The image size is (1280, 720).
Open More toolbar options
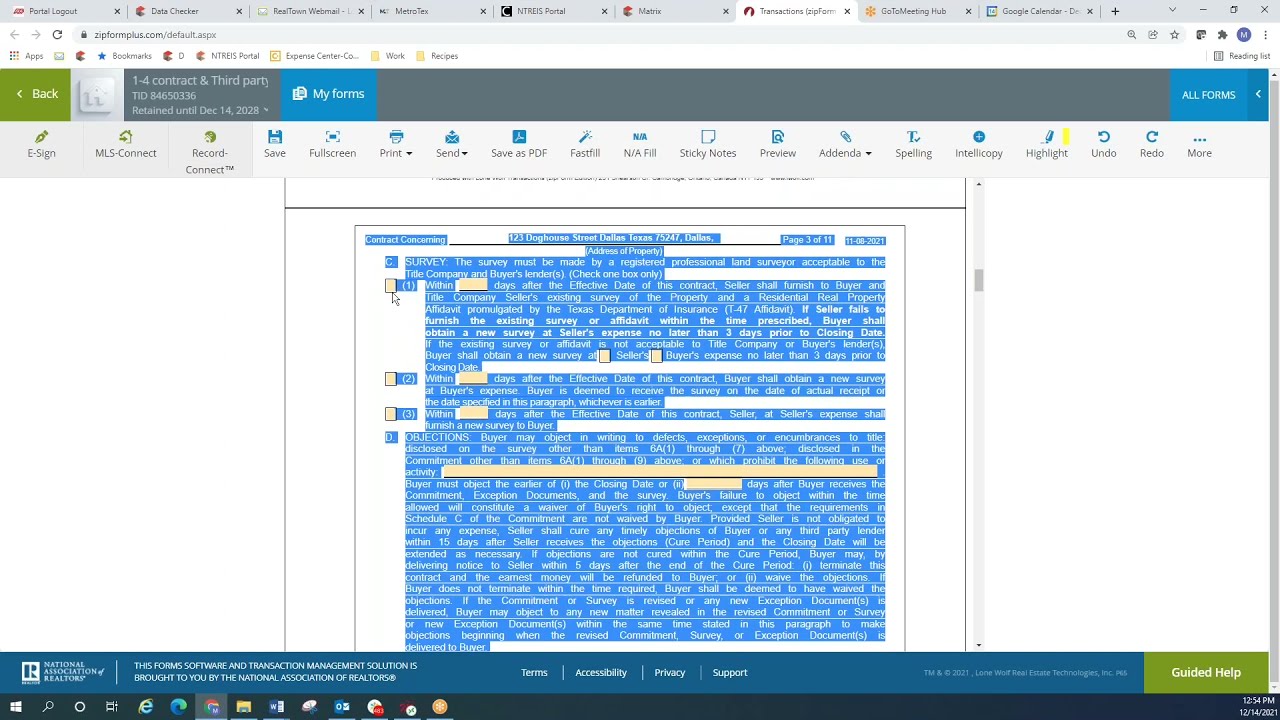point(1200,144)
